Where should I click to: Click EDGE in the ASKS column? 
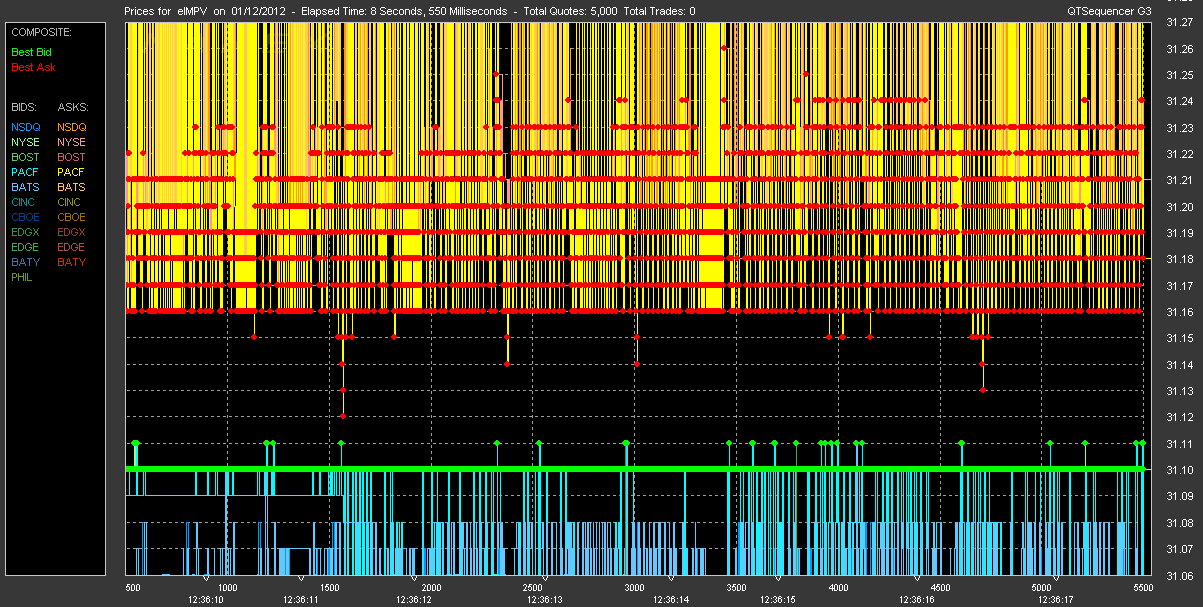click(x=72, y=247)
